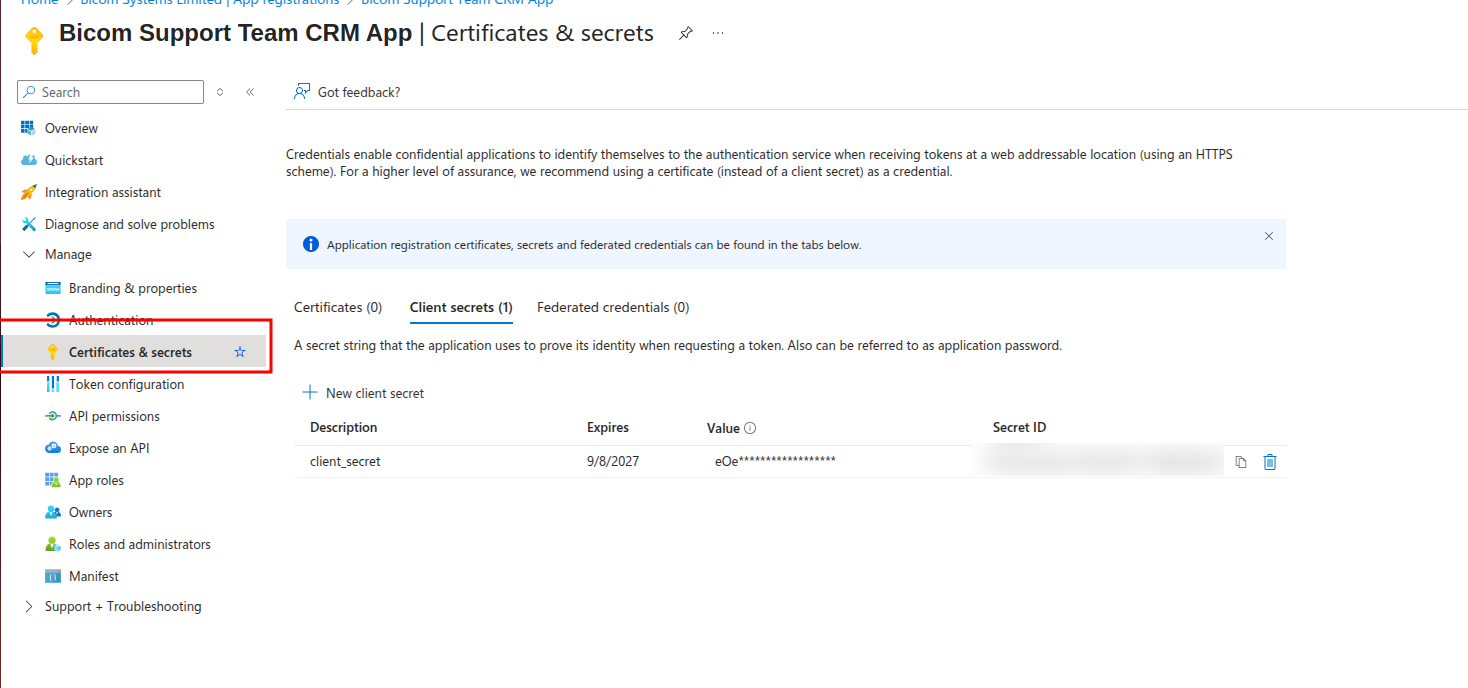1468x688 pixels.
Task: Open Token configuration page
Action: 126,384
